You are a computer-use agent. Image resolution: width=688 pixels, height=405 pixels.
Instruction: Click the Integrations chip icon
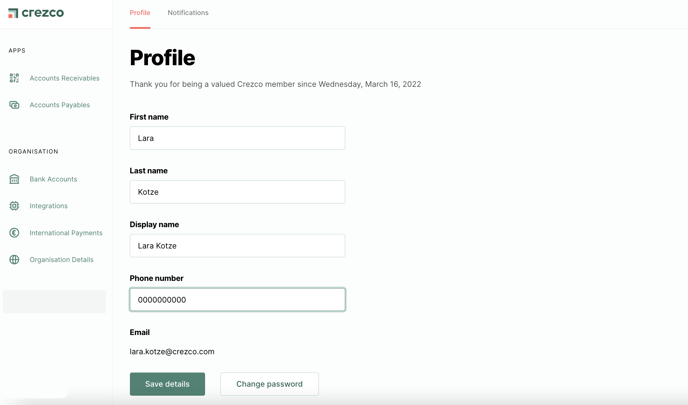pyautogui.click(x=14, y=206)
